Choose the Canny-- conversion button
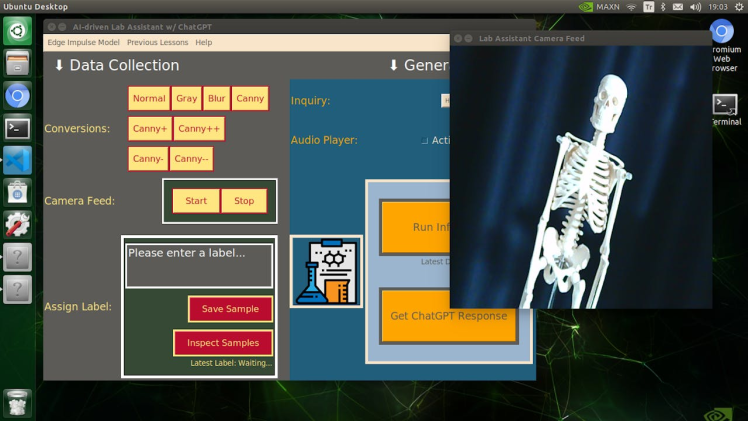The width and height of the screenshot is (748, 421). (x=191, y=159)
